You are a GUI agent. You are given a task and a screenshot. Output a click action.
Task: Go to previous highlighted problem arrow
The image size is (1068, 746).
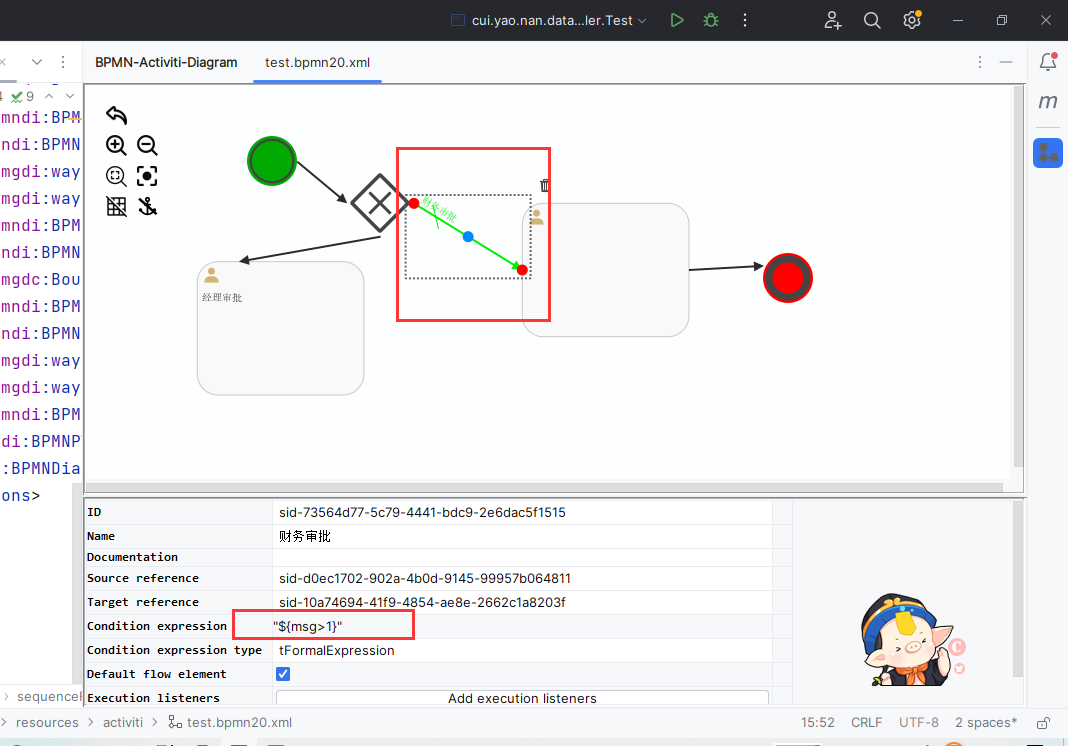click(49, 96)
